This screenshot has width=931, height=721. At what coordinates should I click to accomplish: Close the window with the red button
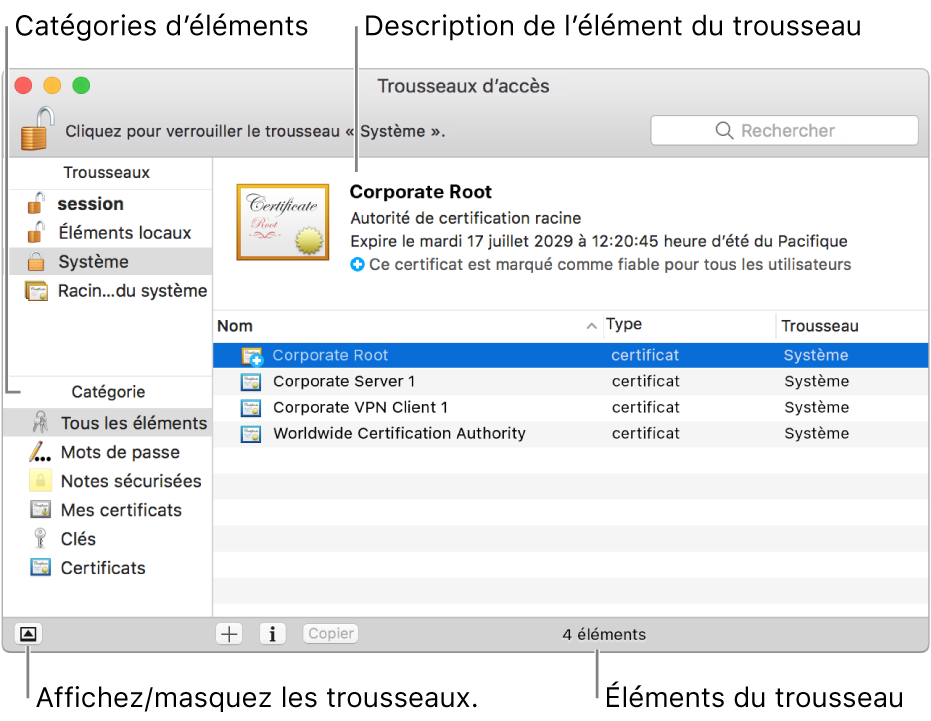click(23, 86)
